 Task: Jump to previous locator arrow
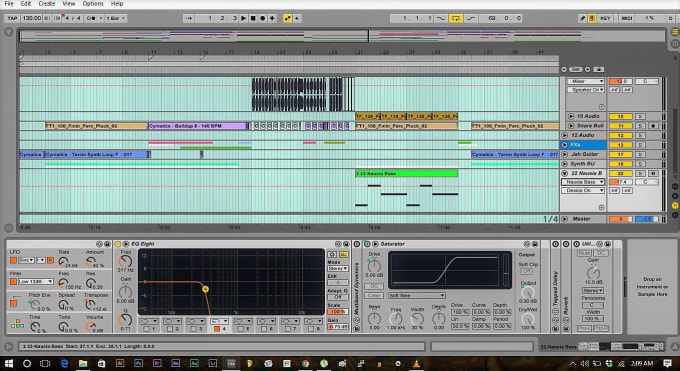coord(564,69)
